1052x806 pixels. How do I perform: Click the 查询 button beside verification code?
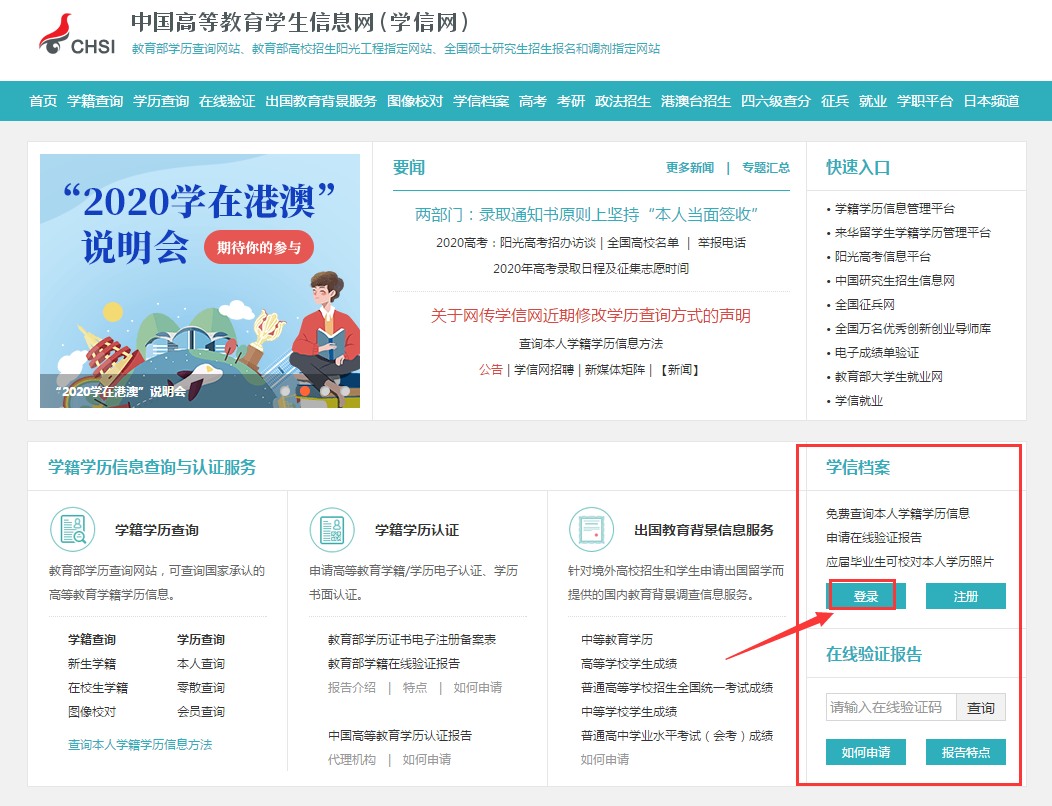click(x=981, y=708)
